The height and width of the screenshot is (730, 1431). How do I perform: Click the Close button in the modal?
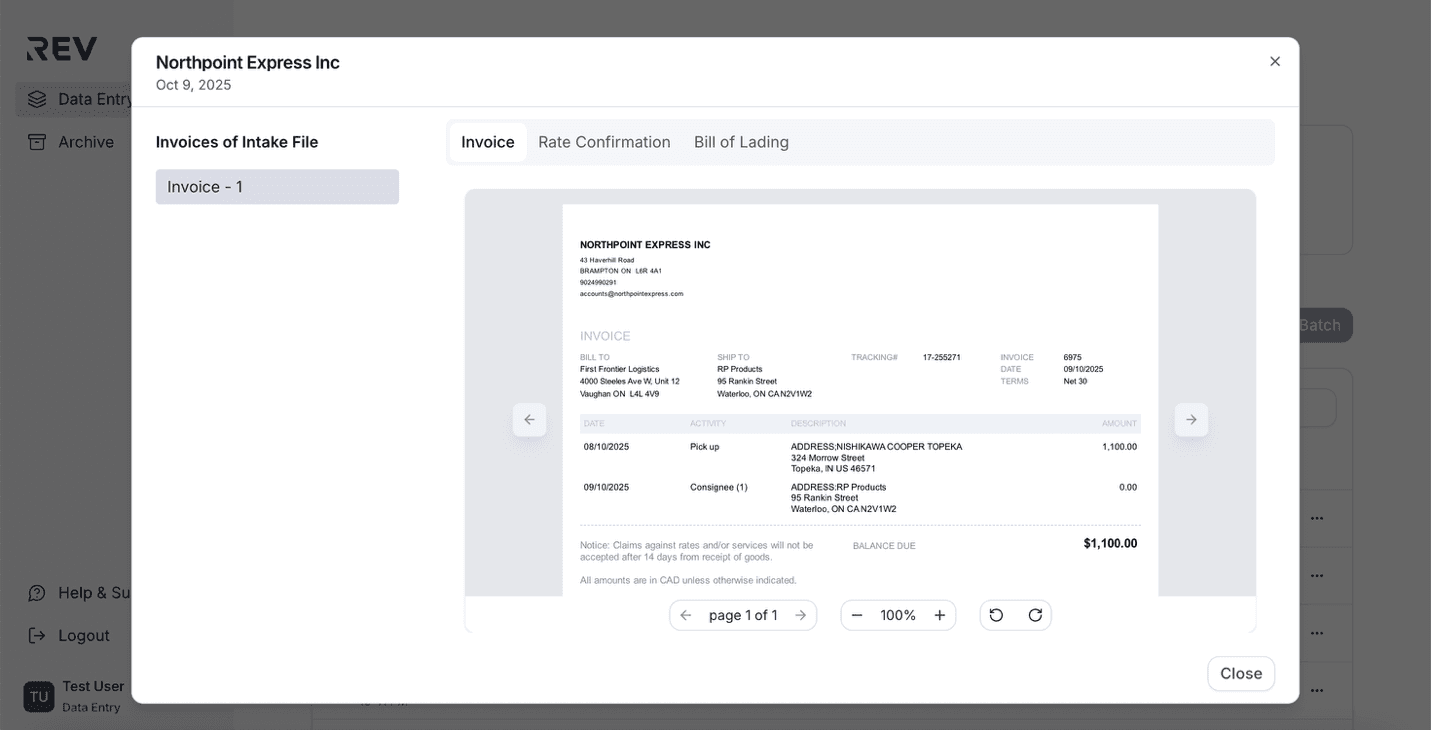point(1240,673)
